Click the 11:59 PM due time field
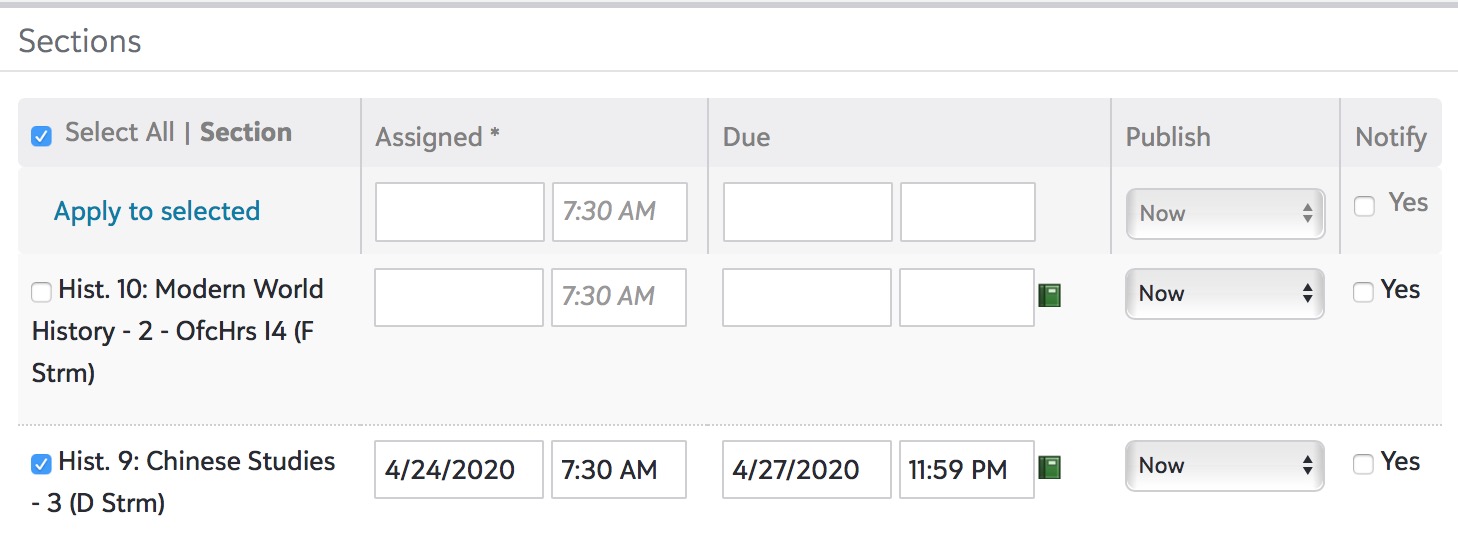 (x=967, y=469)
